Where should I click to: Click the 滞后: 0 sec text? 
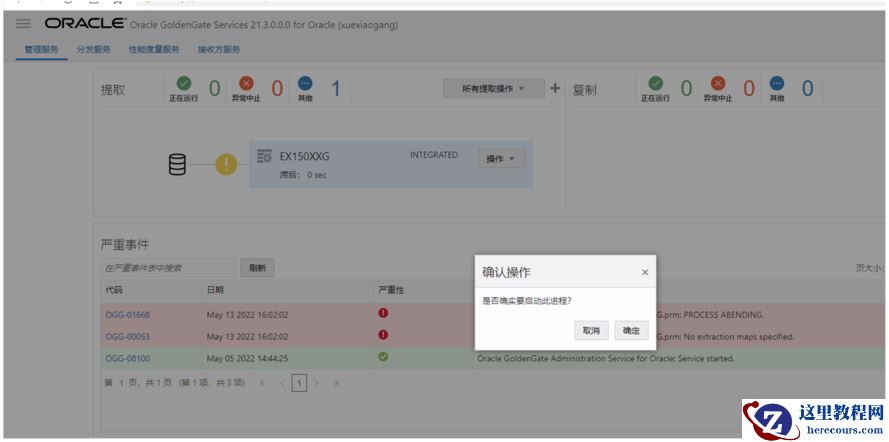tap(303, 175)
